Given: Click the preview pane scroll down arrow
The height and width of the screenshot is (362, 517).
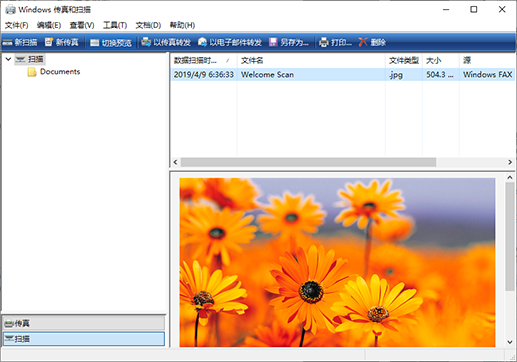Looking at the screenshot, I should [510, 342].
